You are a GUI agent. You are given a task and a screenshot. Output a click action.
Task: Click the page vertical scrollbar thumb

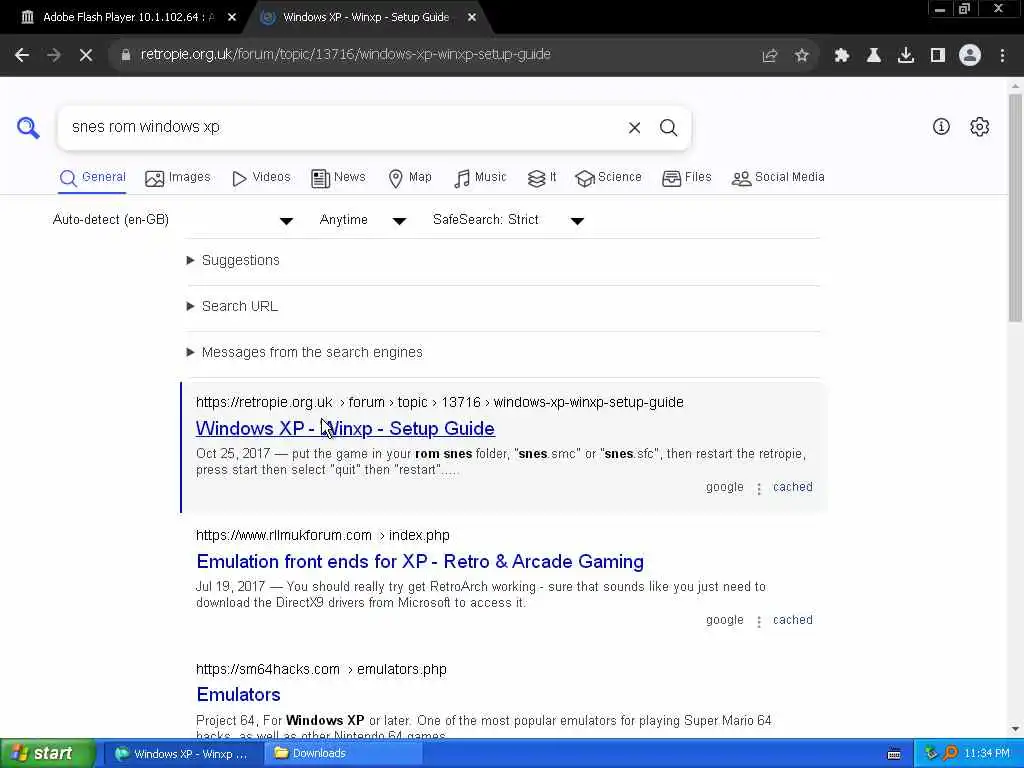(x=1015, y=208)
